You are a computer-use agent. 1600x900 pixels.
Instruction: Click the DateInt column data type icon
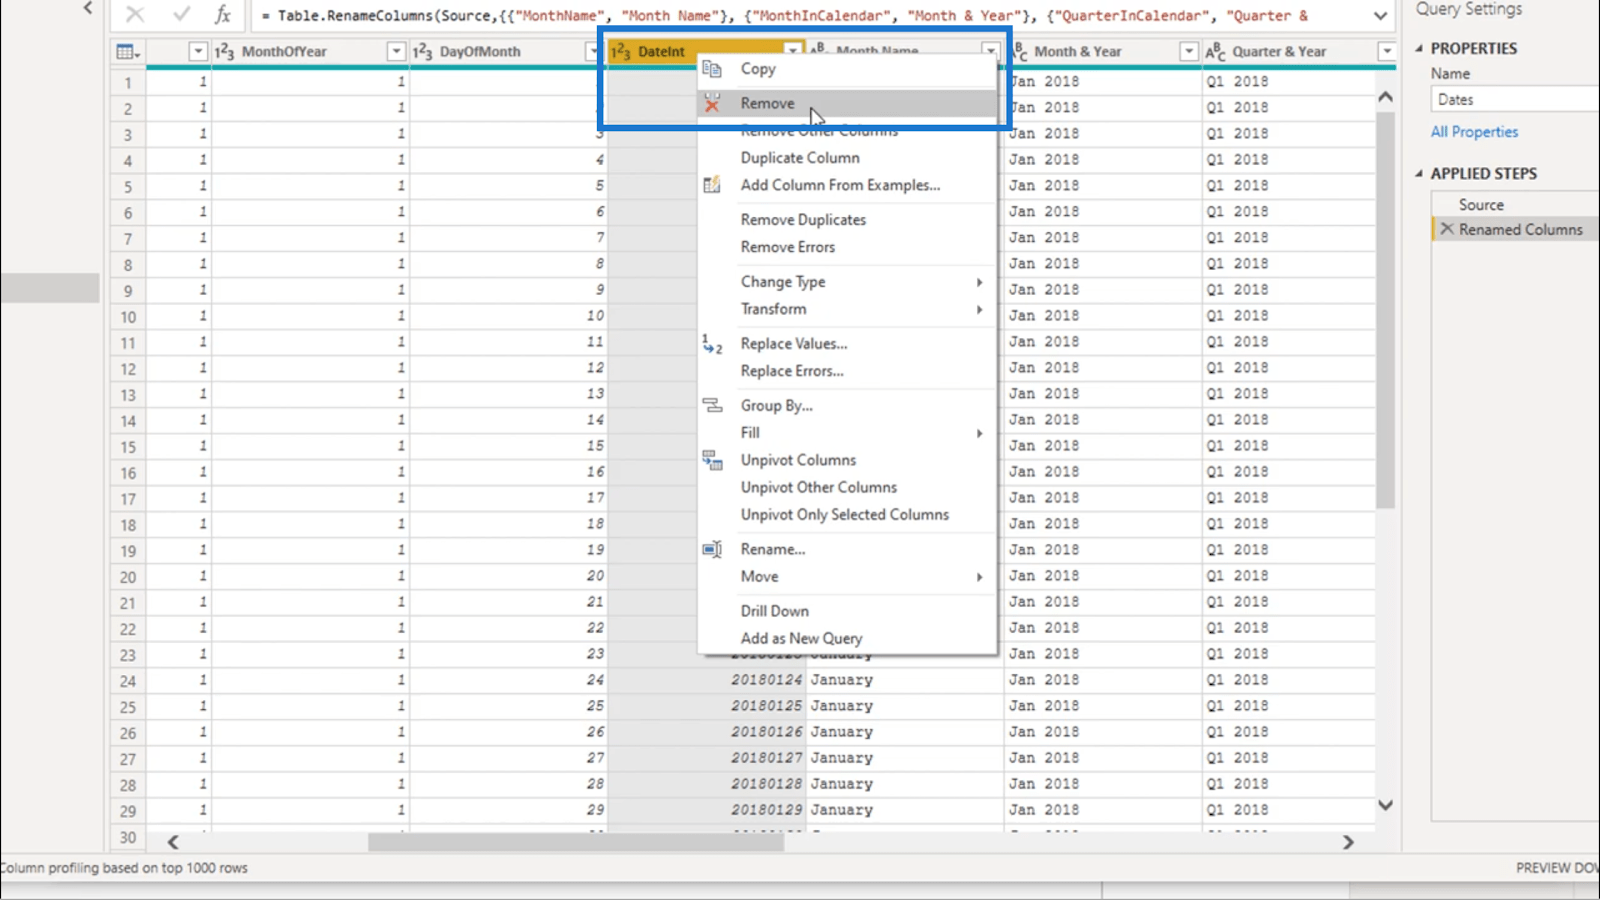coord(621,52)
